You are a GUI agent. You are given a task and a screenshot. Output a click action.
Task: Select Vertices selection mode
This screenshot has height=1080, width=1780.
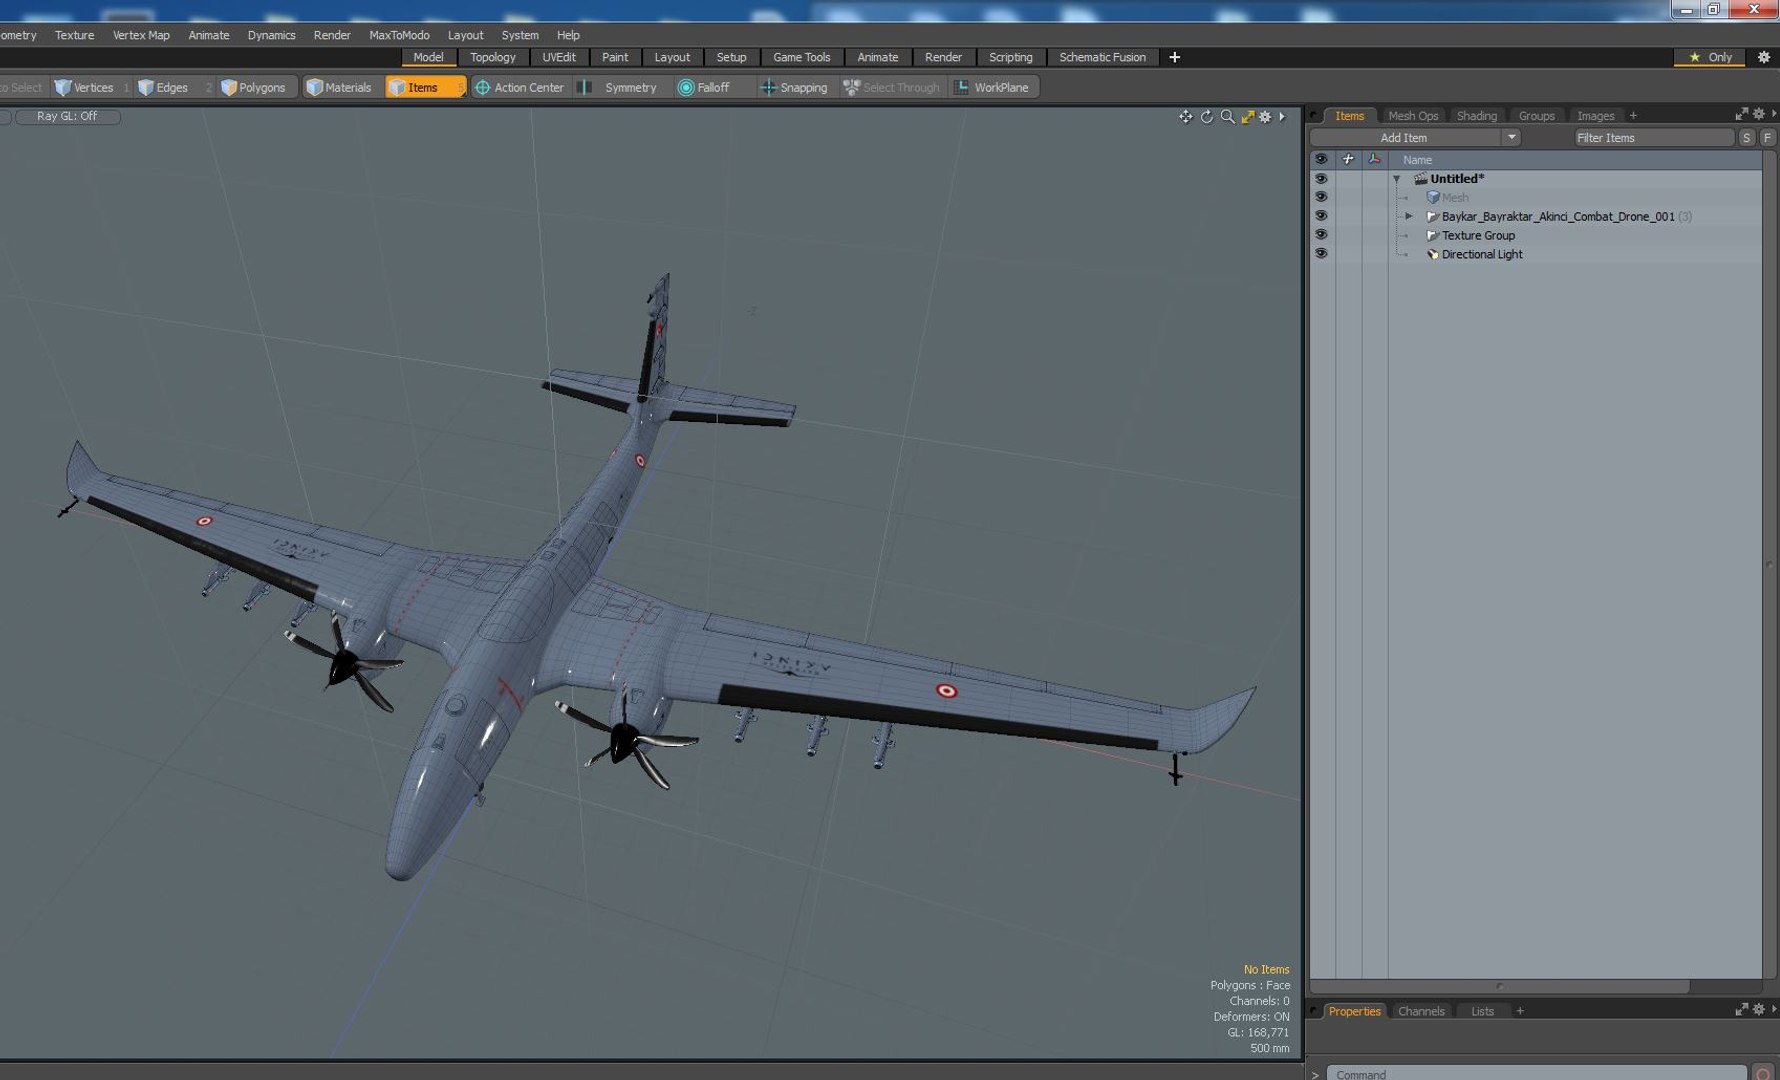point(85,87)
